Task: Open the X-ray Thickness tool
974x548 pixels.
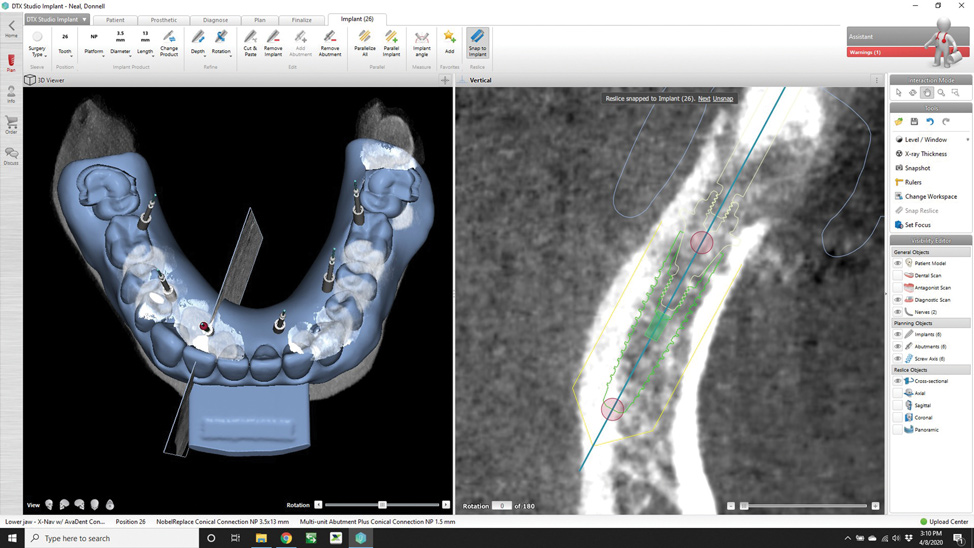Action: [x=924, y=154]
